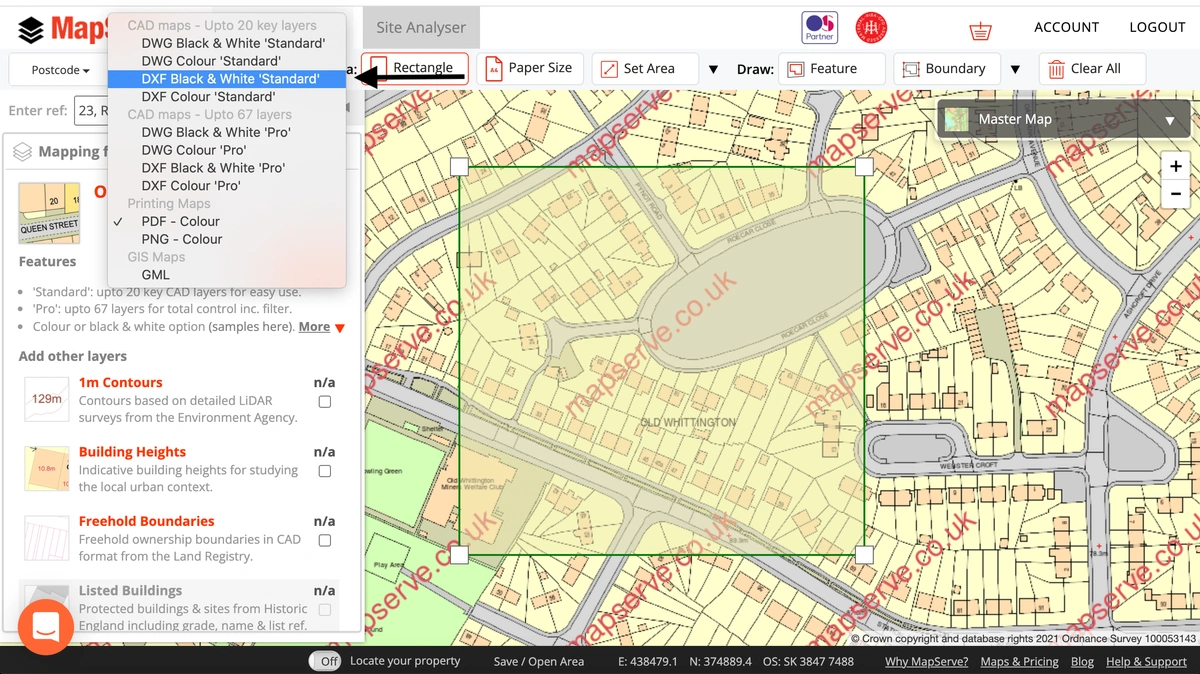Click the 1m Contours heading link

(120, 382)
